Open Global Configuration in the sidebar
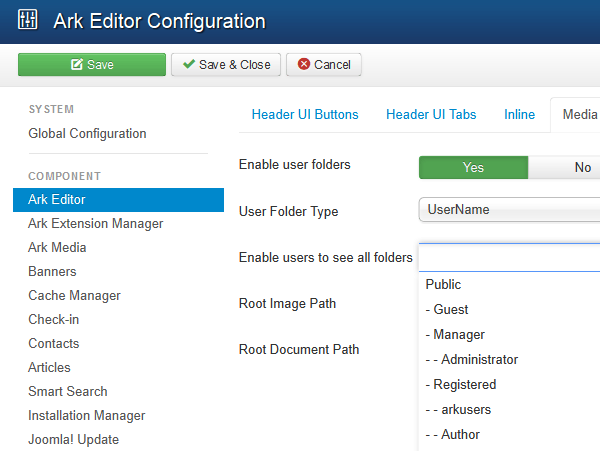600x451 pixels. click(x=87, y=134)
